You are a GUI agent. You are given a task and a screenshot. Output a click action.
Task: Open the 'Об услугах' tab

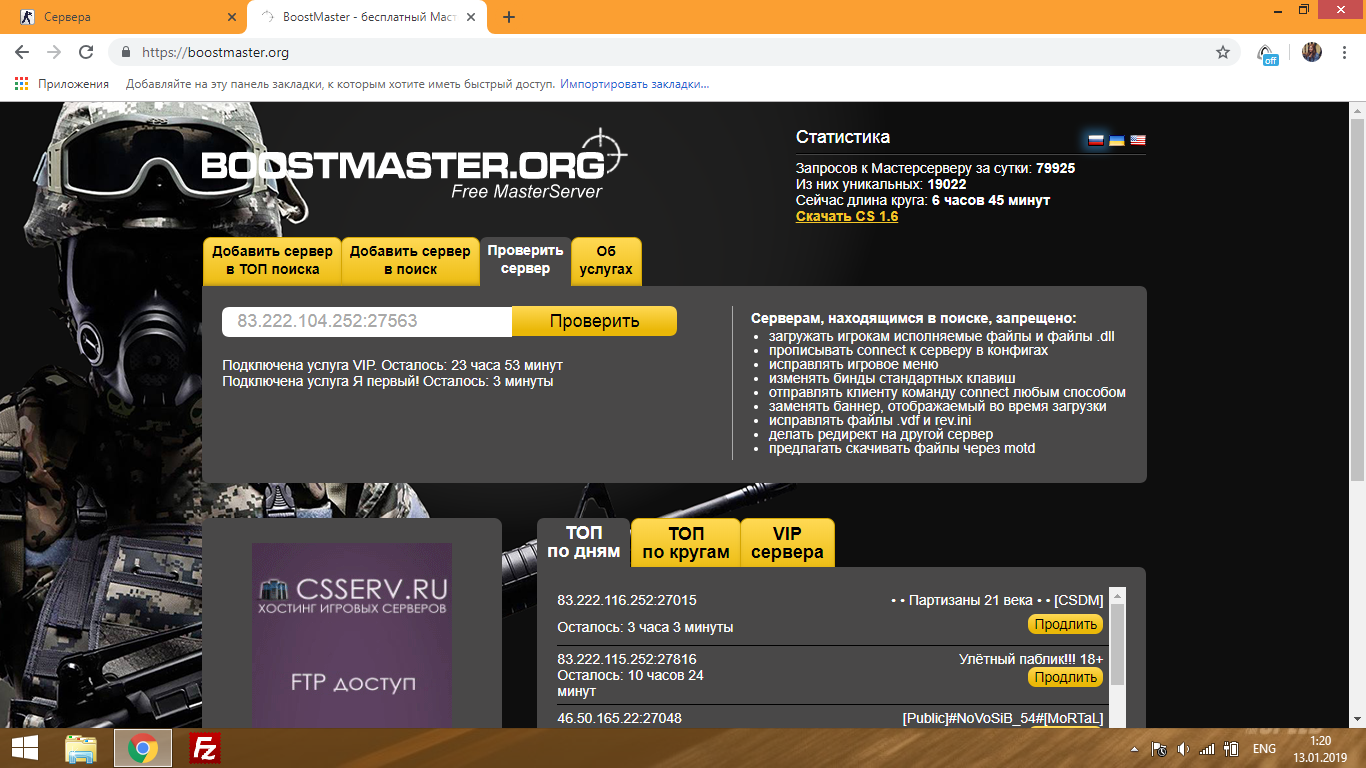[606, 260]
